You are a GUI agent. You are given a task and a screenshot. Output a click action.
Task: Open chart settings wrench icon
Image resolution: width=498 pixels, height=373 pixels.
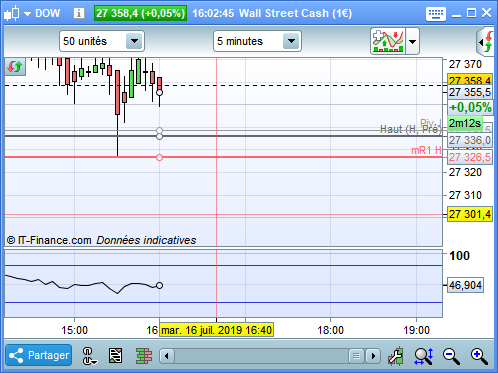click(396, 356)
